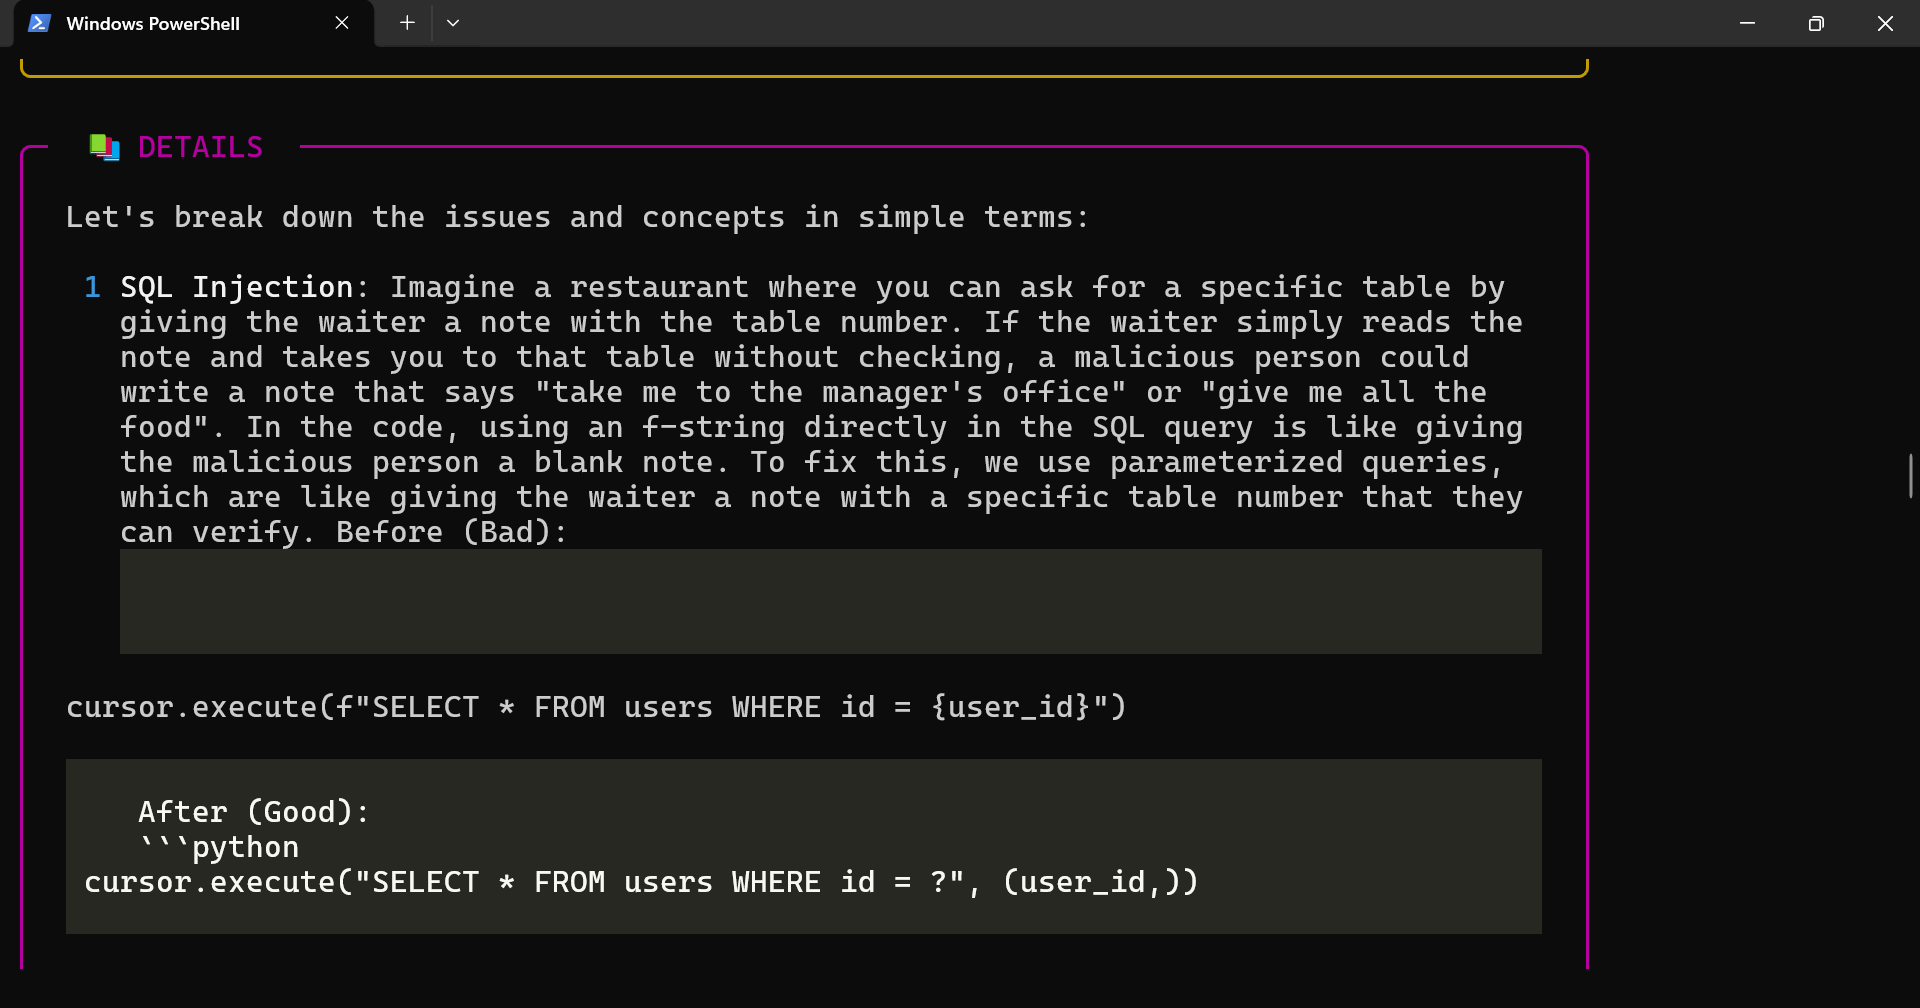This screenshot has height=1008, width=1920.
Task: Open a new tab with the plus icon
Action: pyautogui.click(x=407, y=23)
